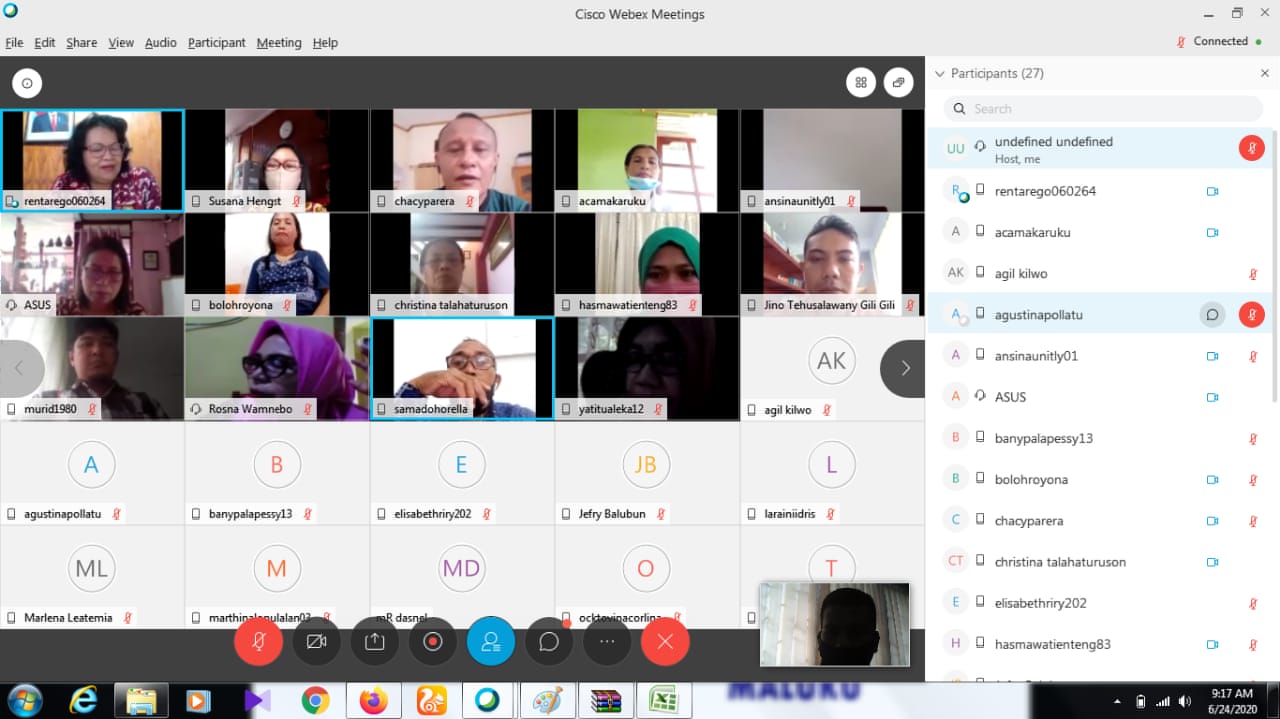The height and width of the screenshot is (719, 1280).
Task: Select christina talahaturuson in participants list
Action: tap(1060, 562)
